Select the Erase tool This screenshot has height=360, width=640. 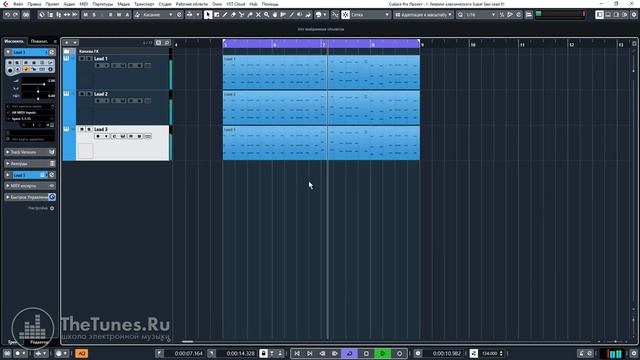click(x=233, y=15)
